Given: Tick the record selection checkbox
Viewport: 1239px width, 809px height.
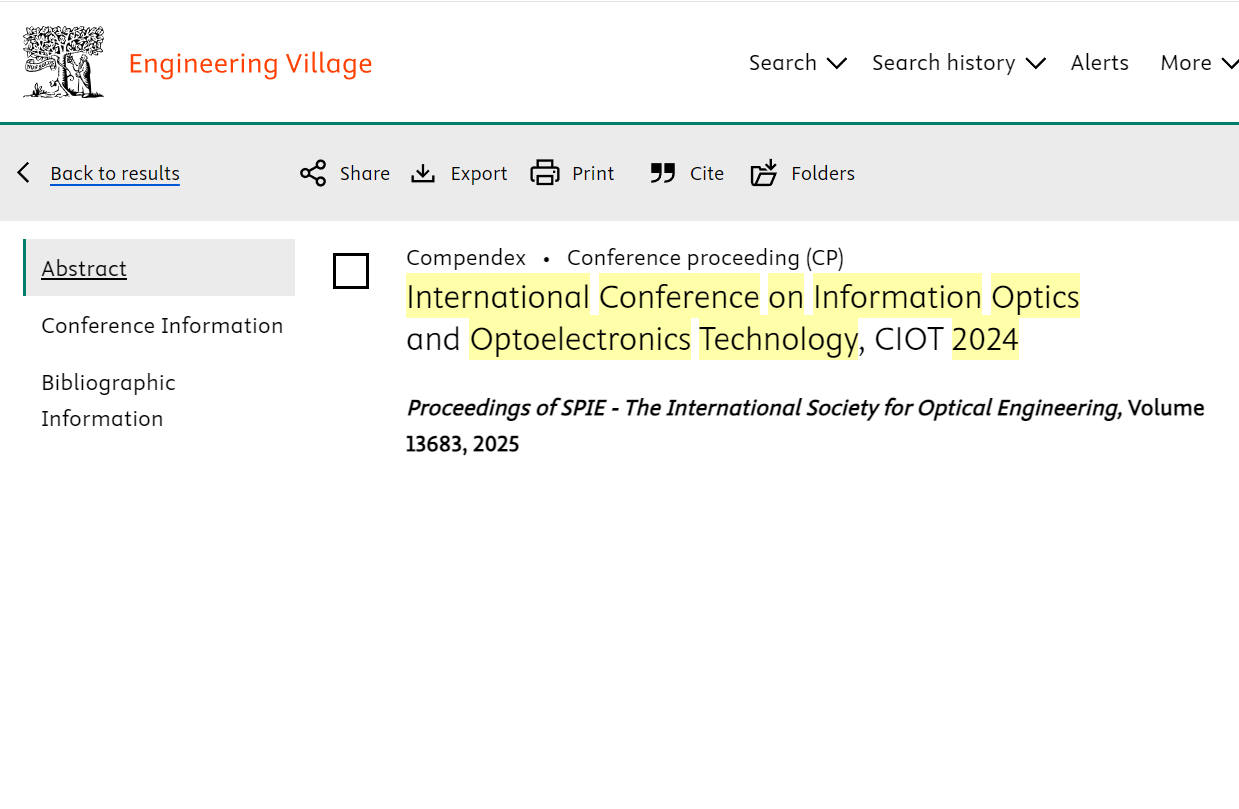Looking at the screenshot, I should tap(351, 271).
